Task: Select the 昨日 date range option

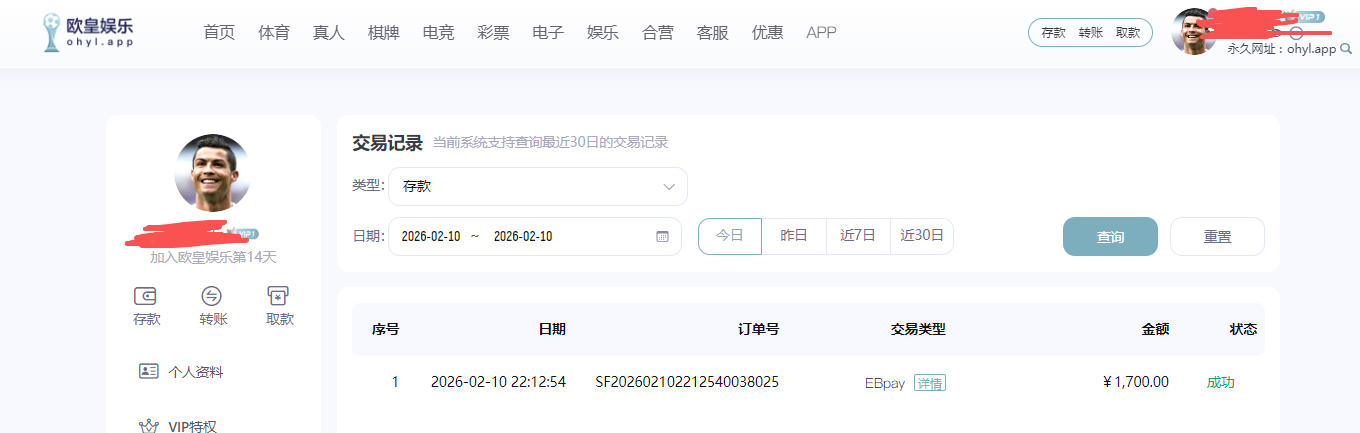Action: pyautogui.click(x=794, y=236)
